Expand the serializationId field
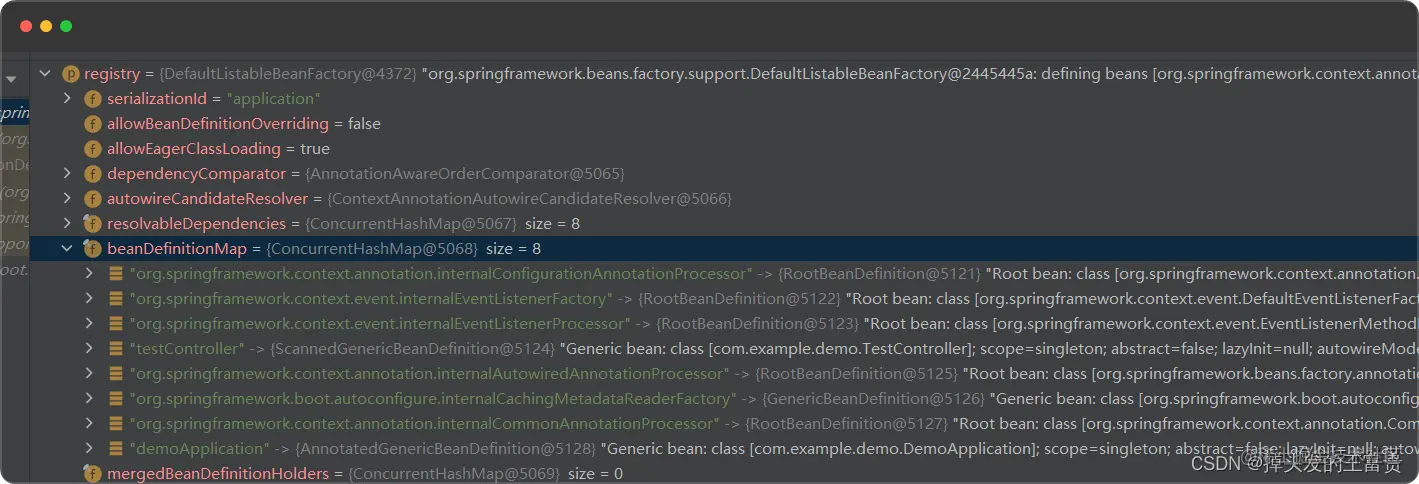 pos(67,99)
